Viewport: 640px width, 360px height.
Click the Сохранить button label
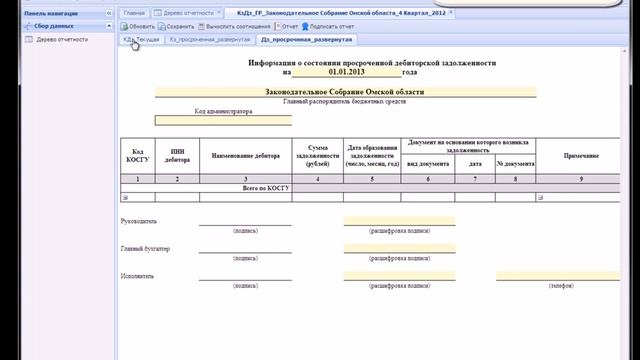pyautogui.click(x=180, y=27)
